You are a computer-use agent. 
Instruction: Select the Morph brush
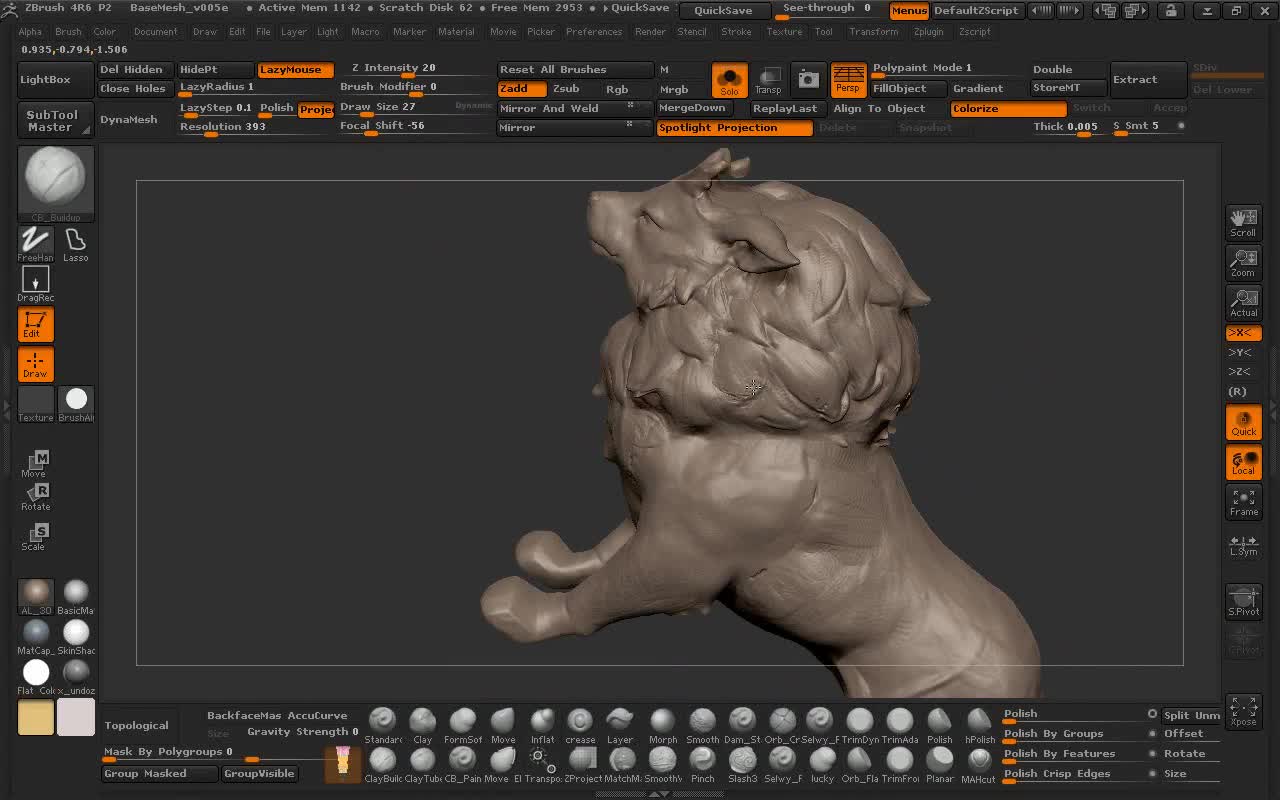click(663, 726)
